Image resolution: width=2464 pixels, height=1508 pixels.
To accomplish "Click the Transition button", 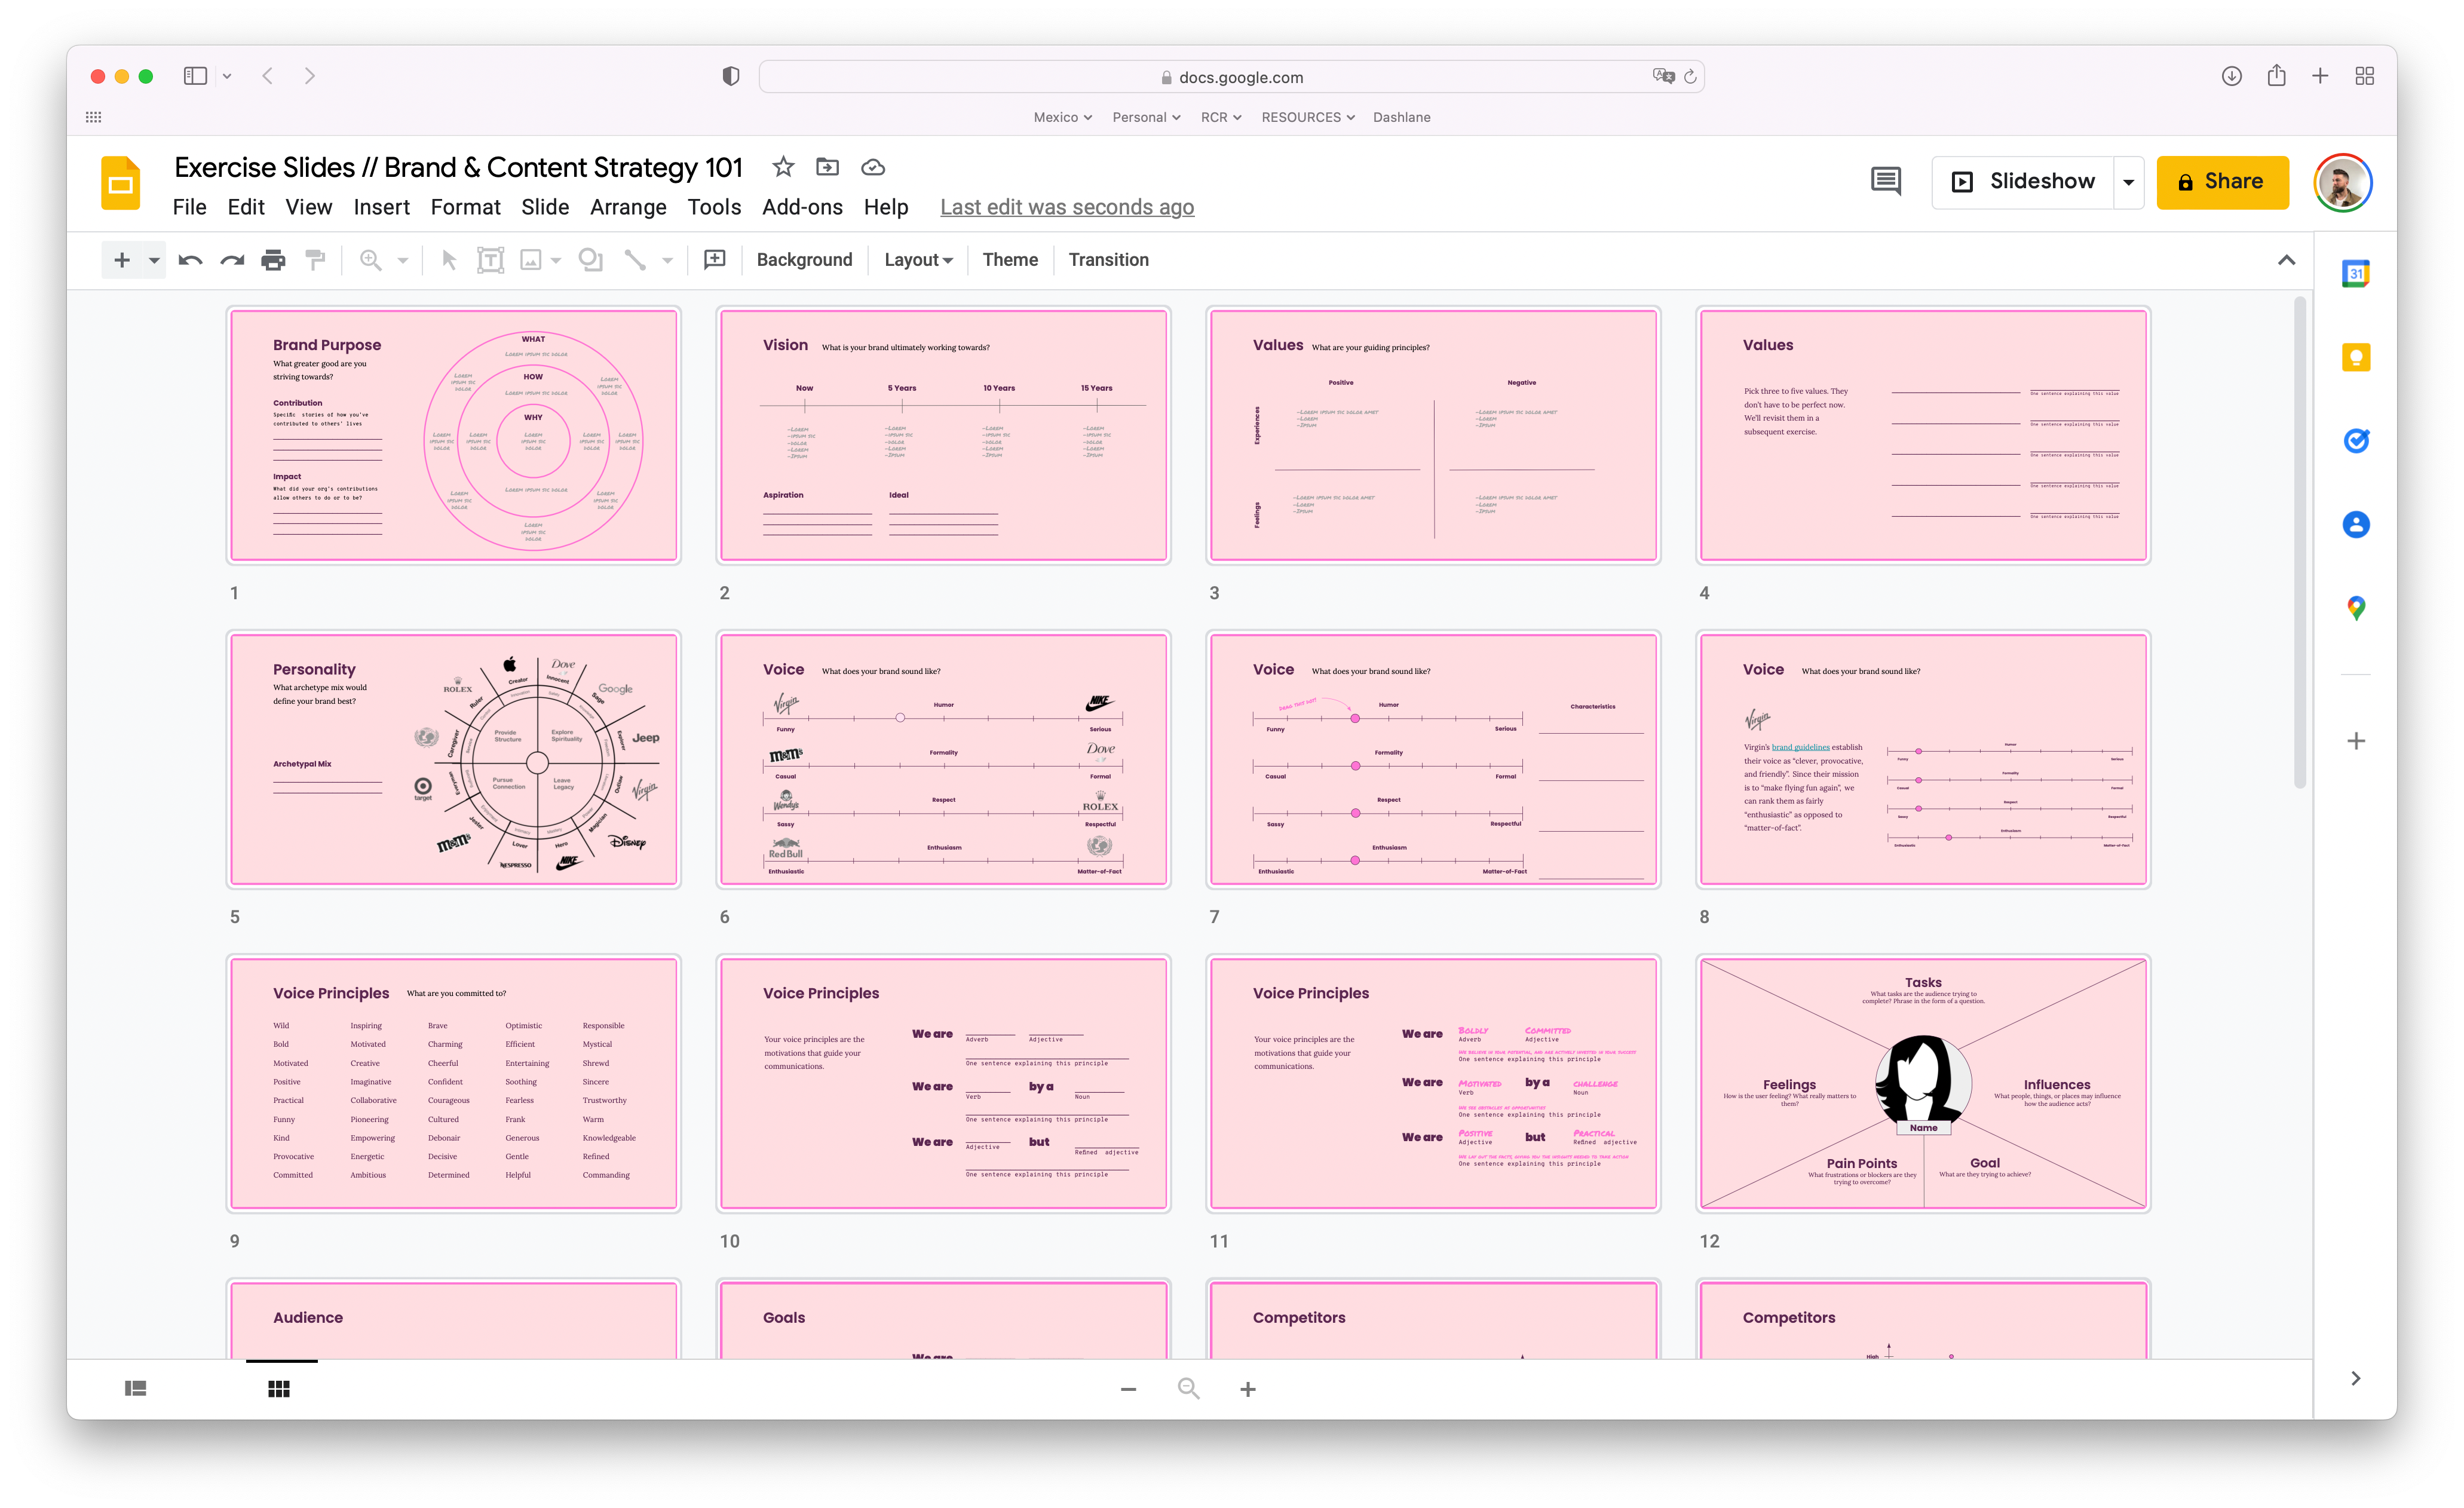I will [1108, 260].
